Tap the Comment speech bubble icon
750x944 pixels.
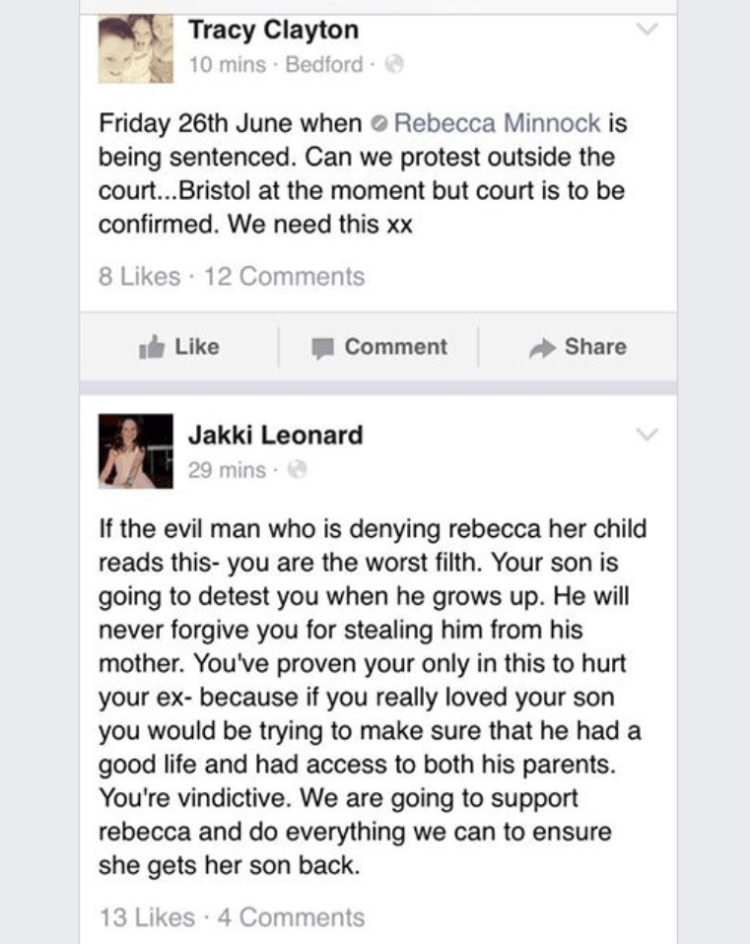point(322,348)
